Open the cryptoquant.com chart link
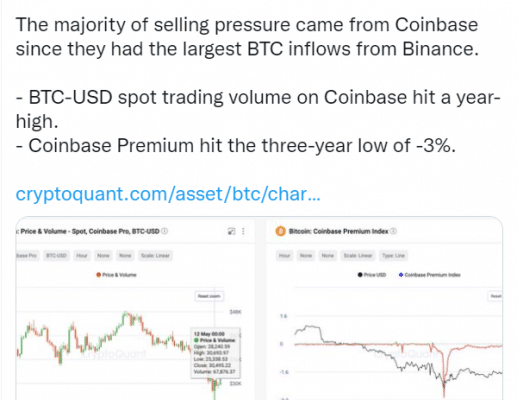This screenshot has height=400, width=517. coord(168,194)
